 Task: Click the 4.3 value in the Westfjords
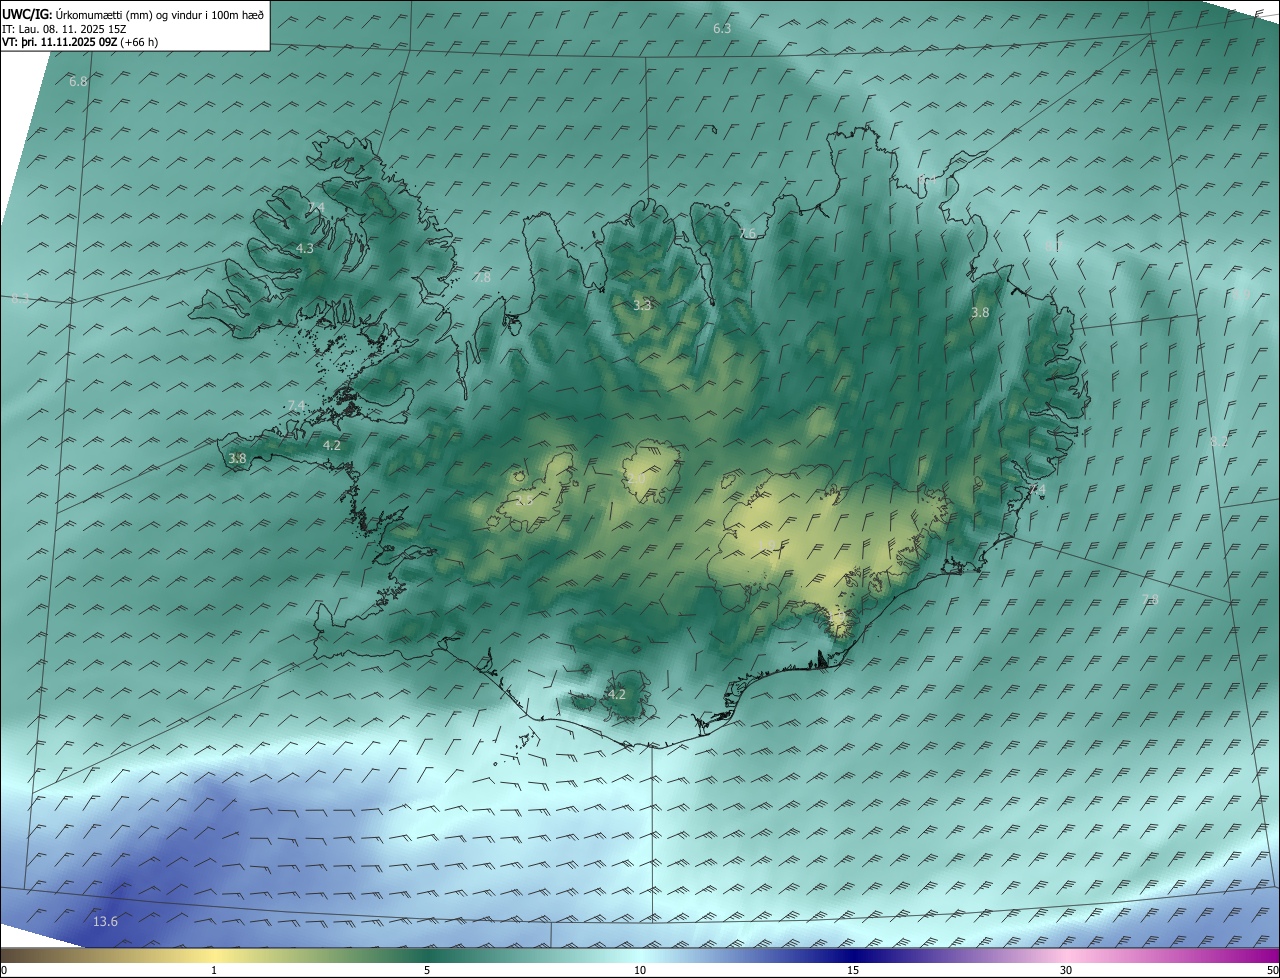pyautogui.click(x=305, y=248)
